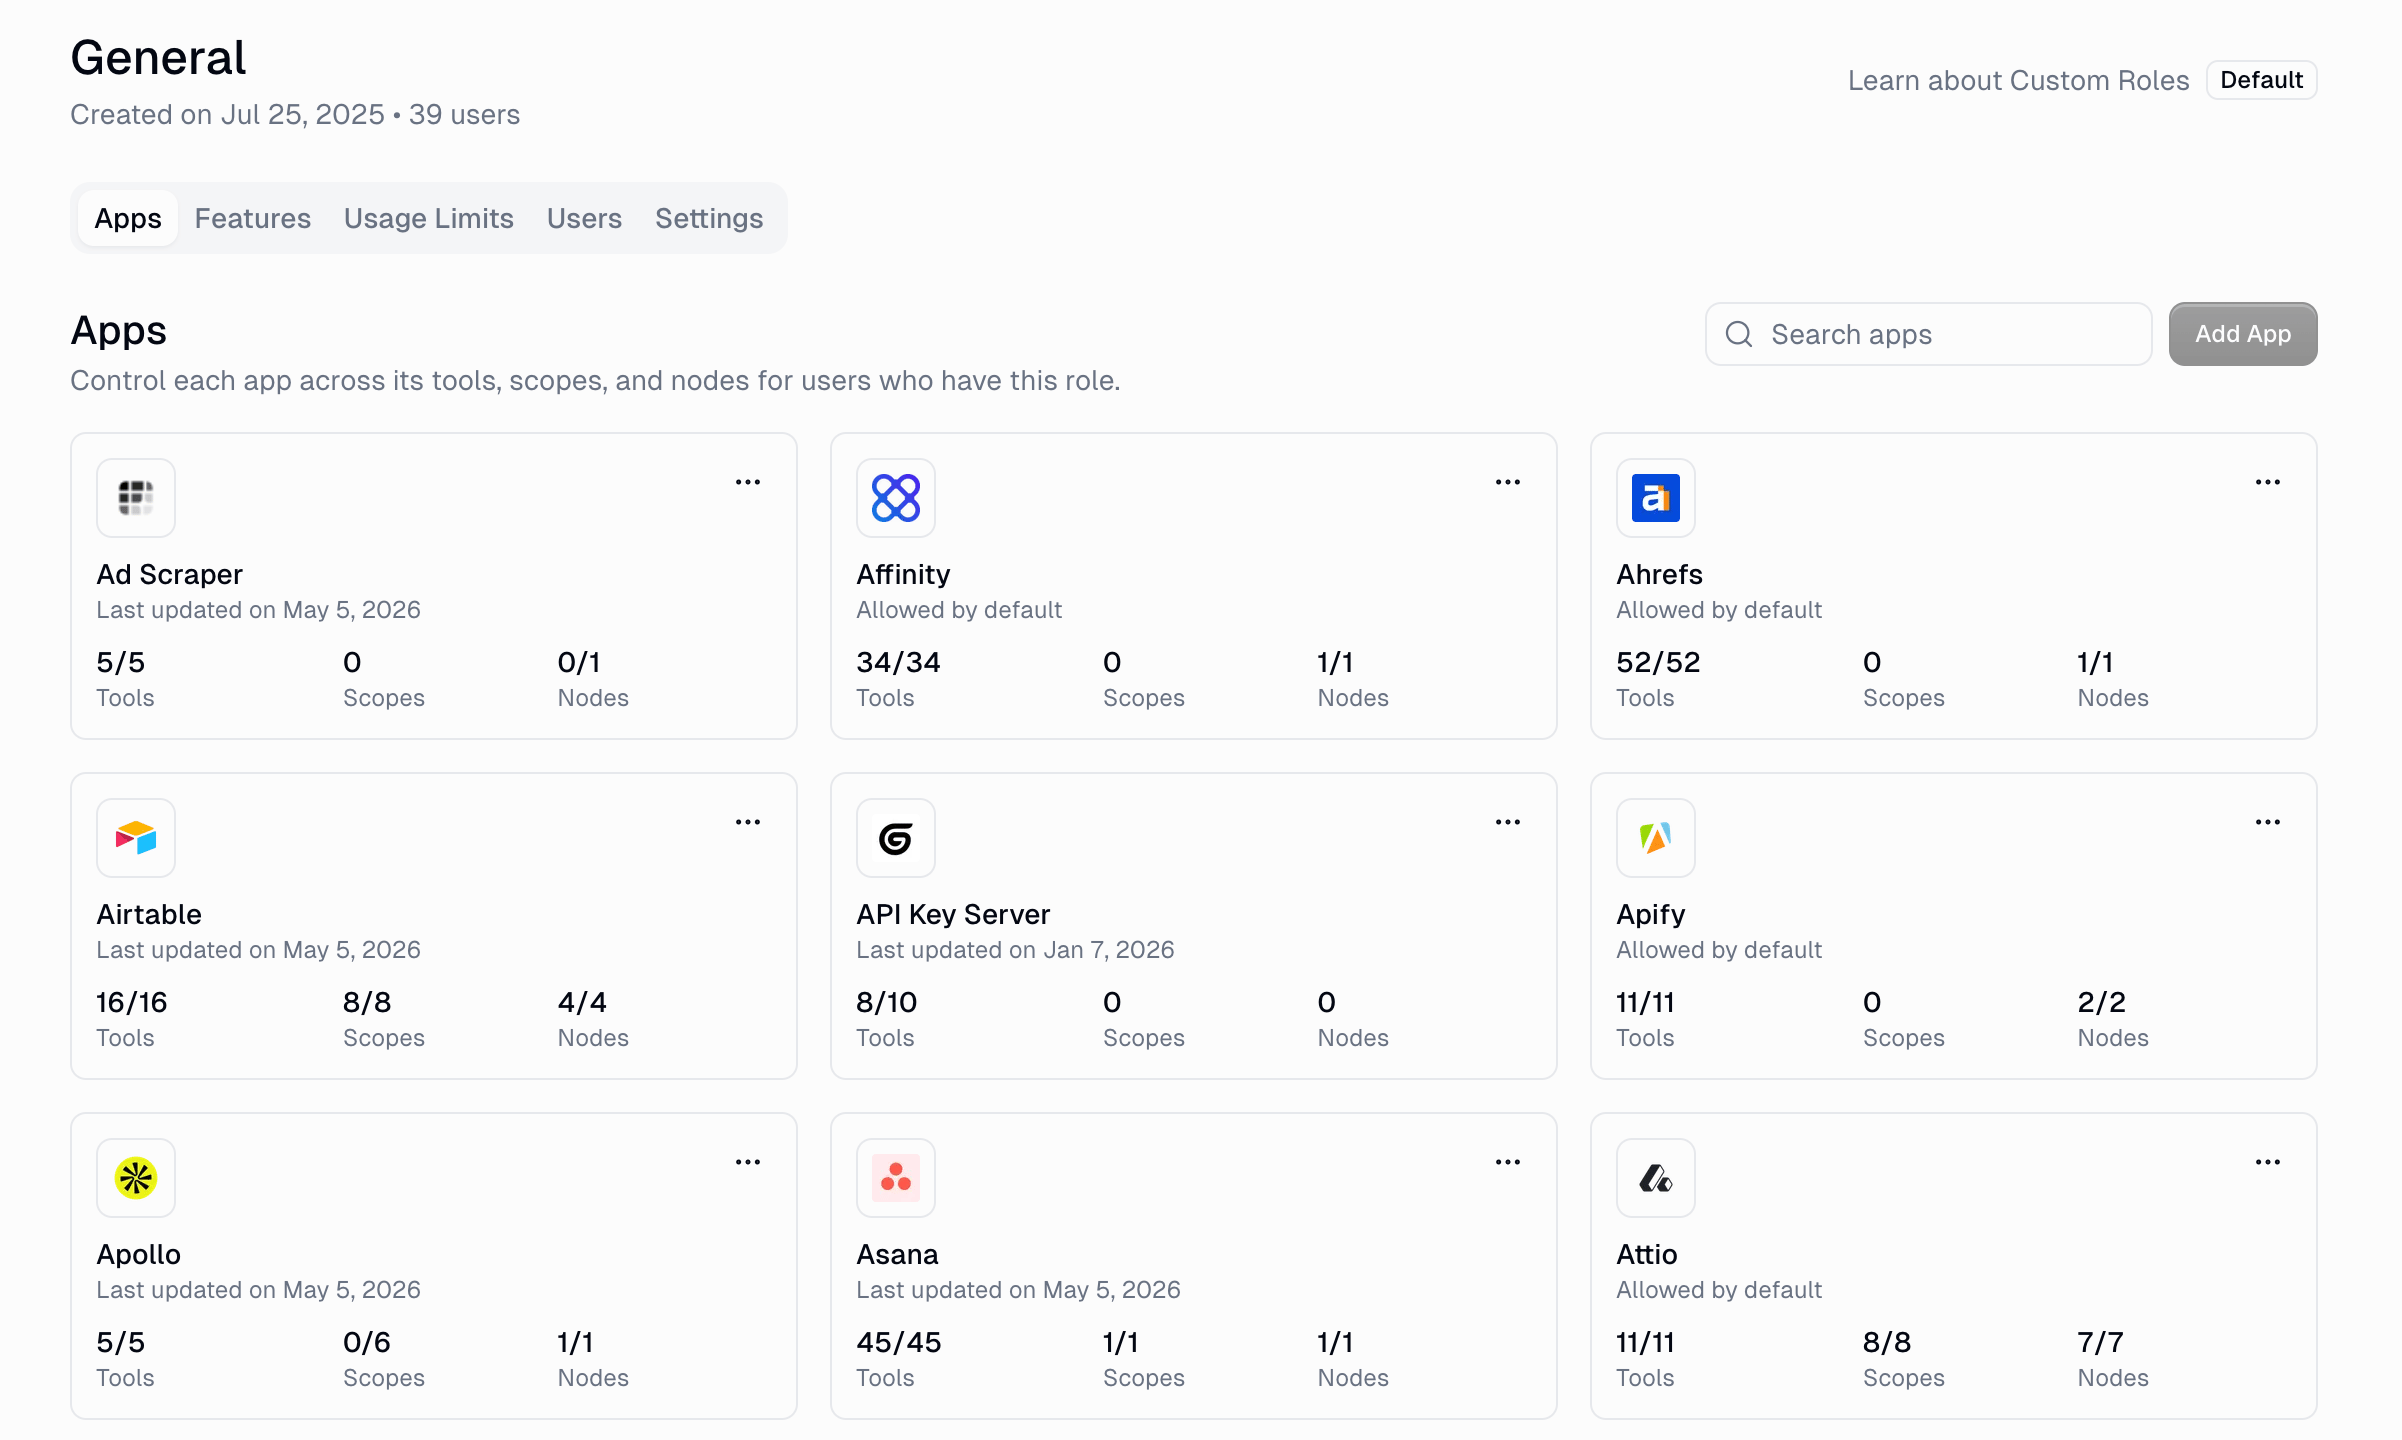
Task: Click 'Created on Jul 25, 2025 • 39 users' text
Action: point(295,114)
